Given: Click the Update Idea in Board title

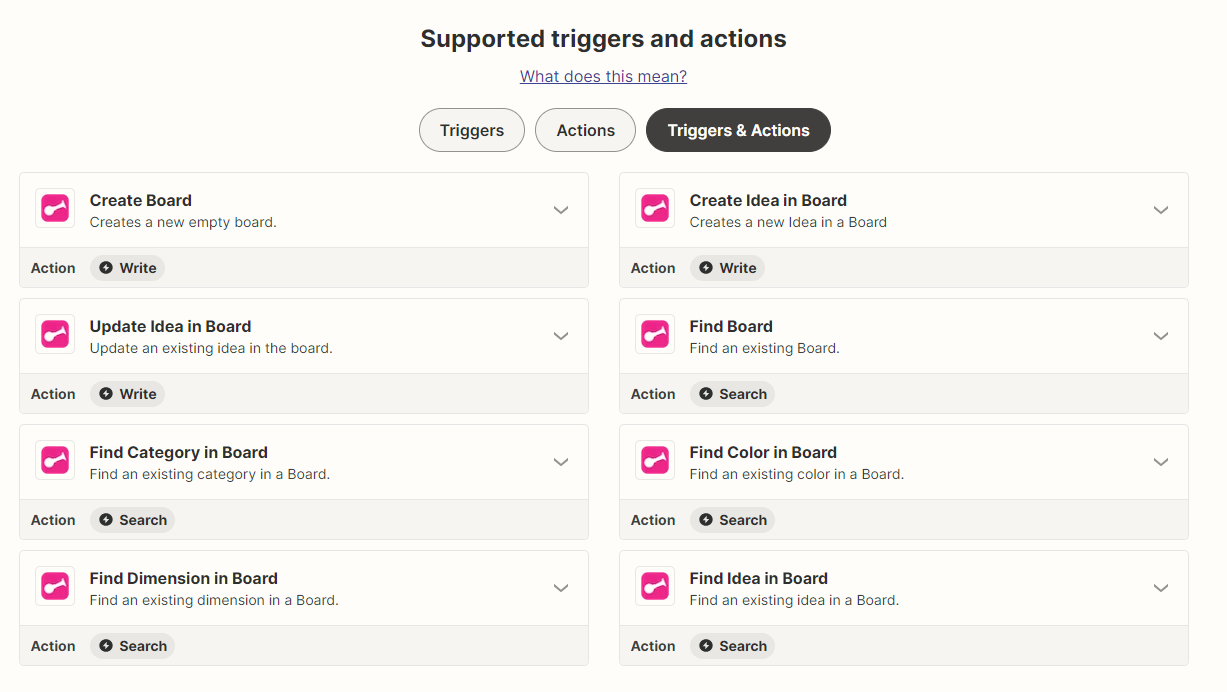Looking at the screenshot, I should (x=170, y=326).
